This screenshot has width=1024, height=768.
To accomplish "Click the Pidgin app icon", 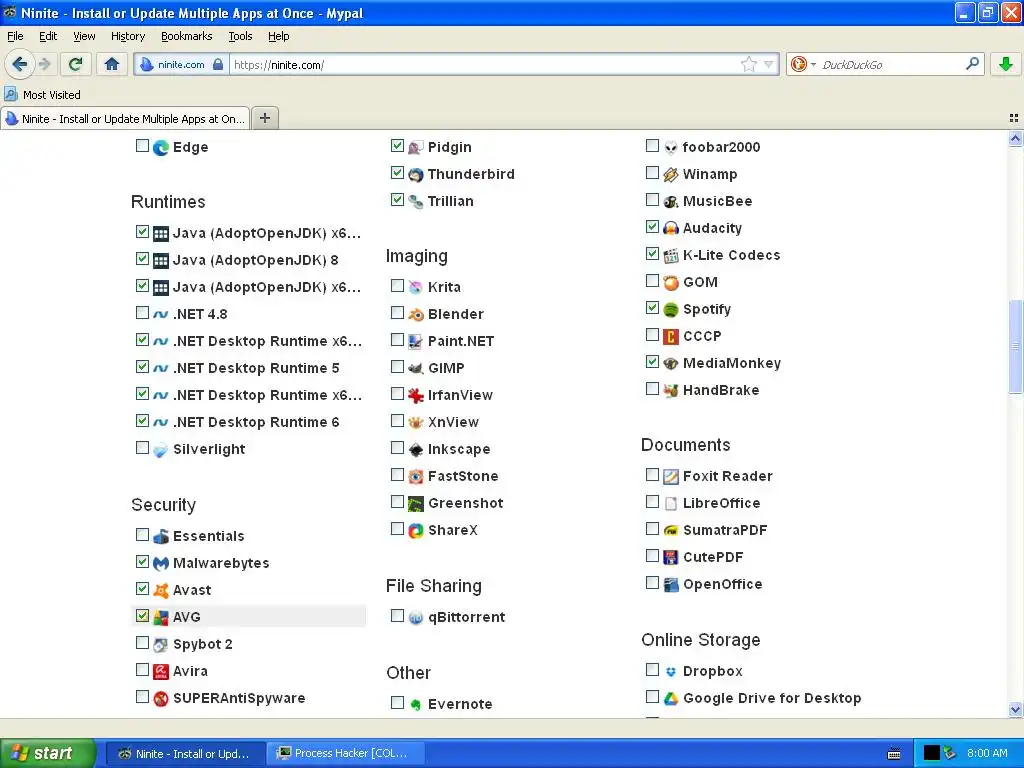I will pyautogui.click(x=415, y=148).
